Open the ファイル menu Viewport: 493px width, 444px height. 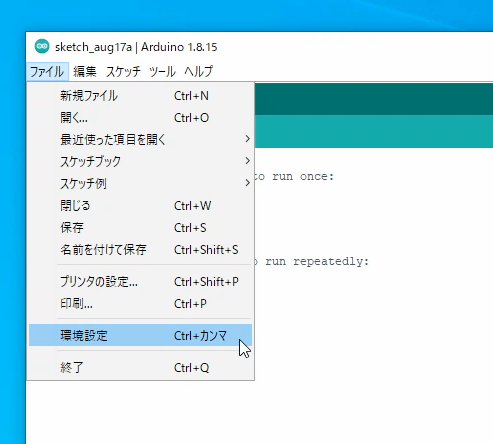[47, 71]
